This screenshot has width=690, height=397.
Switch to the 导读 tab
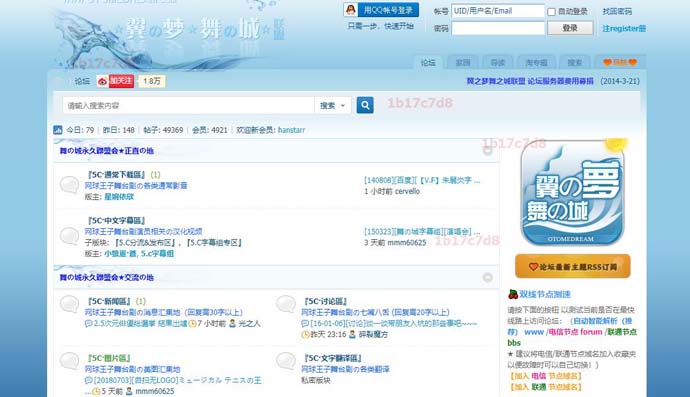pyautogui.click(x=498, y=62)
